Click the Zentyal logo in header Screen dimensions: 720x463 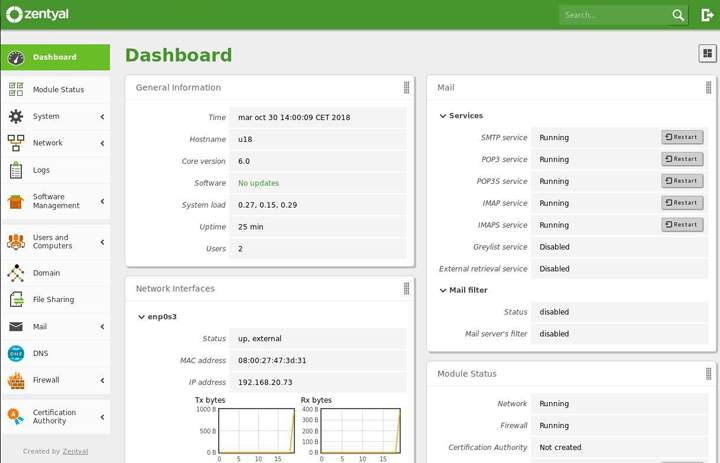click(37, 14)
